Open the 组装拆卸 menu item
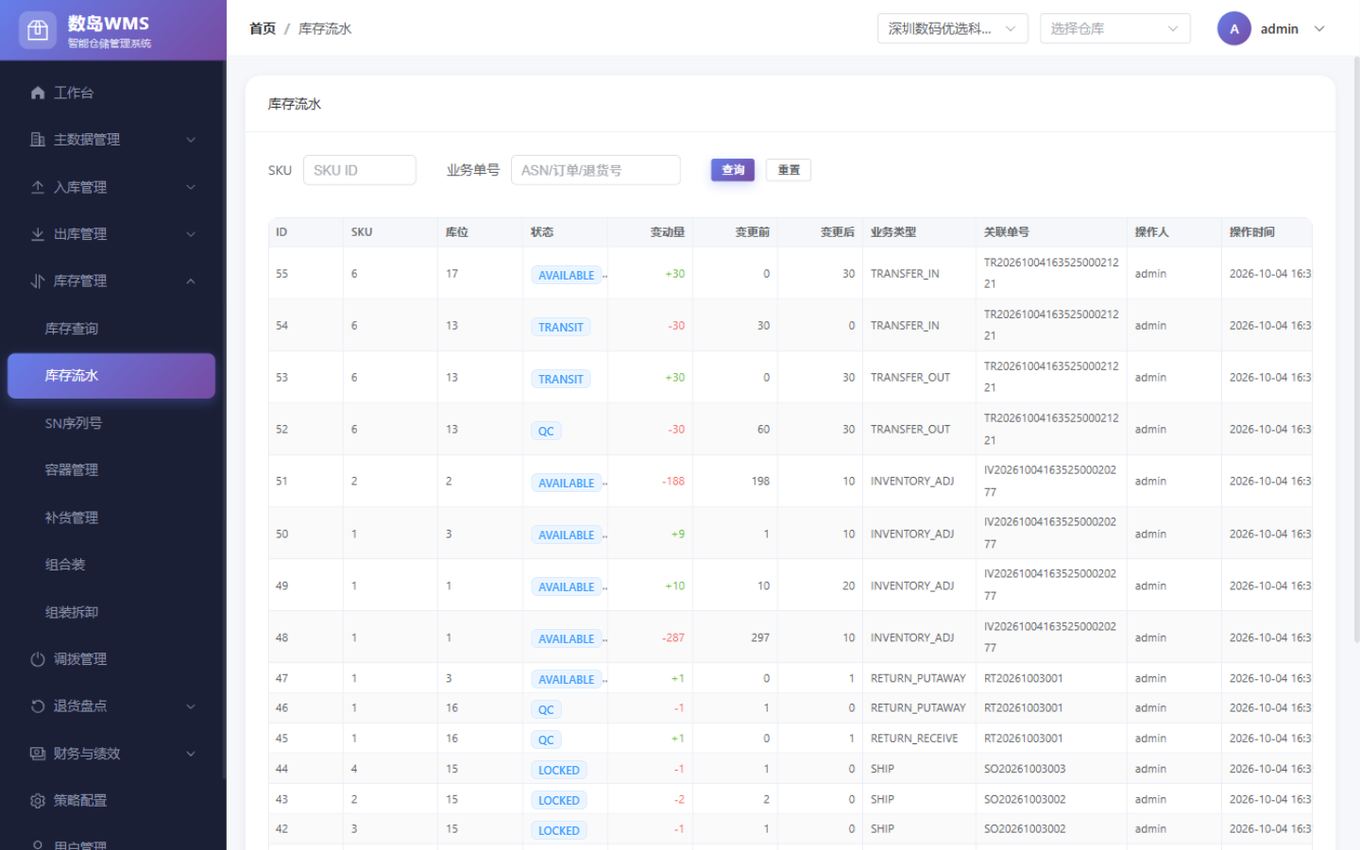This screenshot has height=850, width=1360. click(x=111, y=612)
